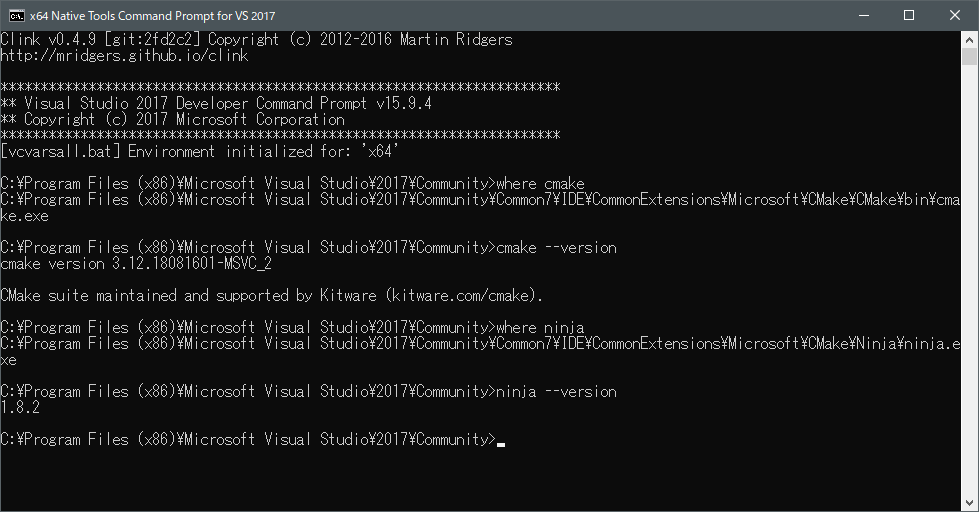Viewport: 979px width, 512px height.
Task: Click the http://mridgers.github.io/clink URL text
Action: coord(124,56)
